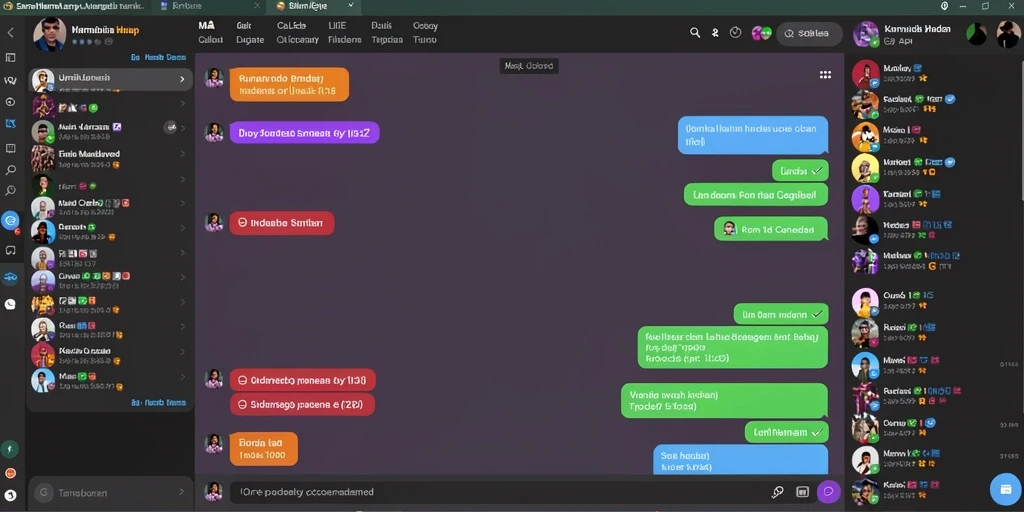The image size is (1024, 512).
Task: Expand the highlighted first contact's chevron
Action: click(x=182, y=79)
